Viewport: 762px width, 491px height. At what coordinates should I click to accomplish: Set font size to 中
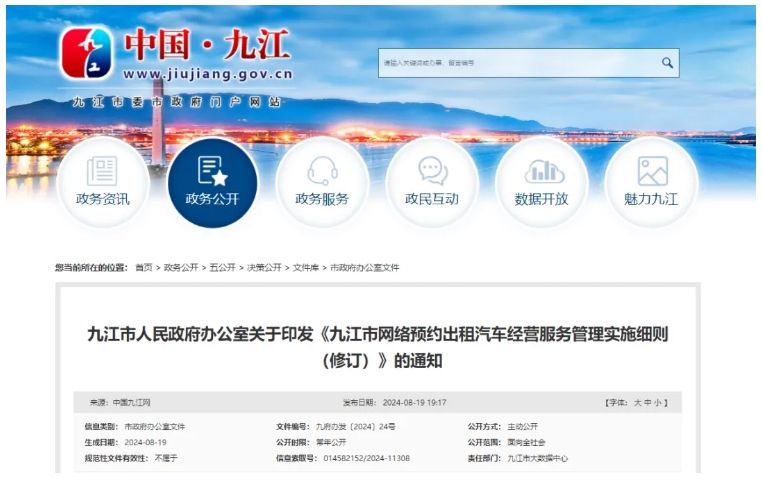point(648,403)
